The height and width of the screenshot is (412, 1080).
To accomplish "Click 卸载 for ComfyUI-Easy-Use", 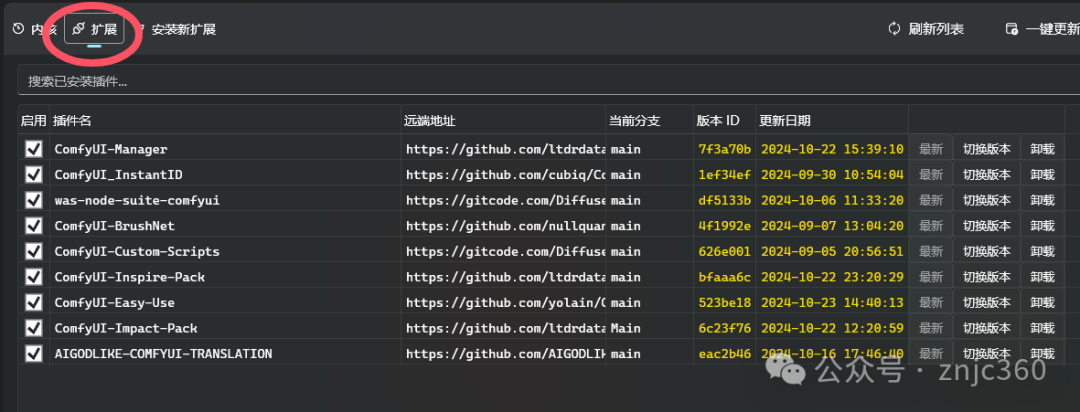I will (1042, 302).
